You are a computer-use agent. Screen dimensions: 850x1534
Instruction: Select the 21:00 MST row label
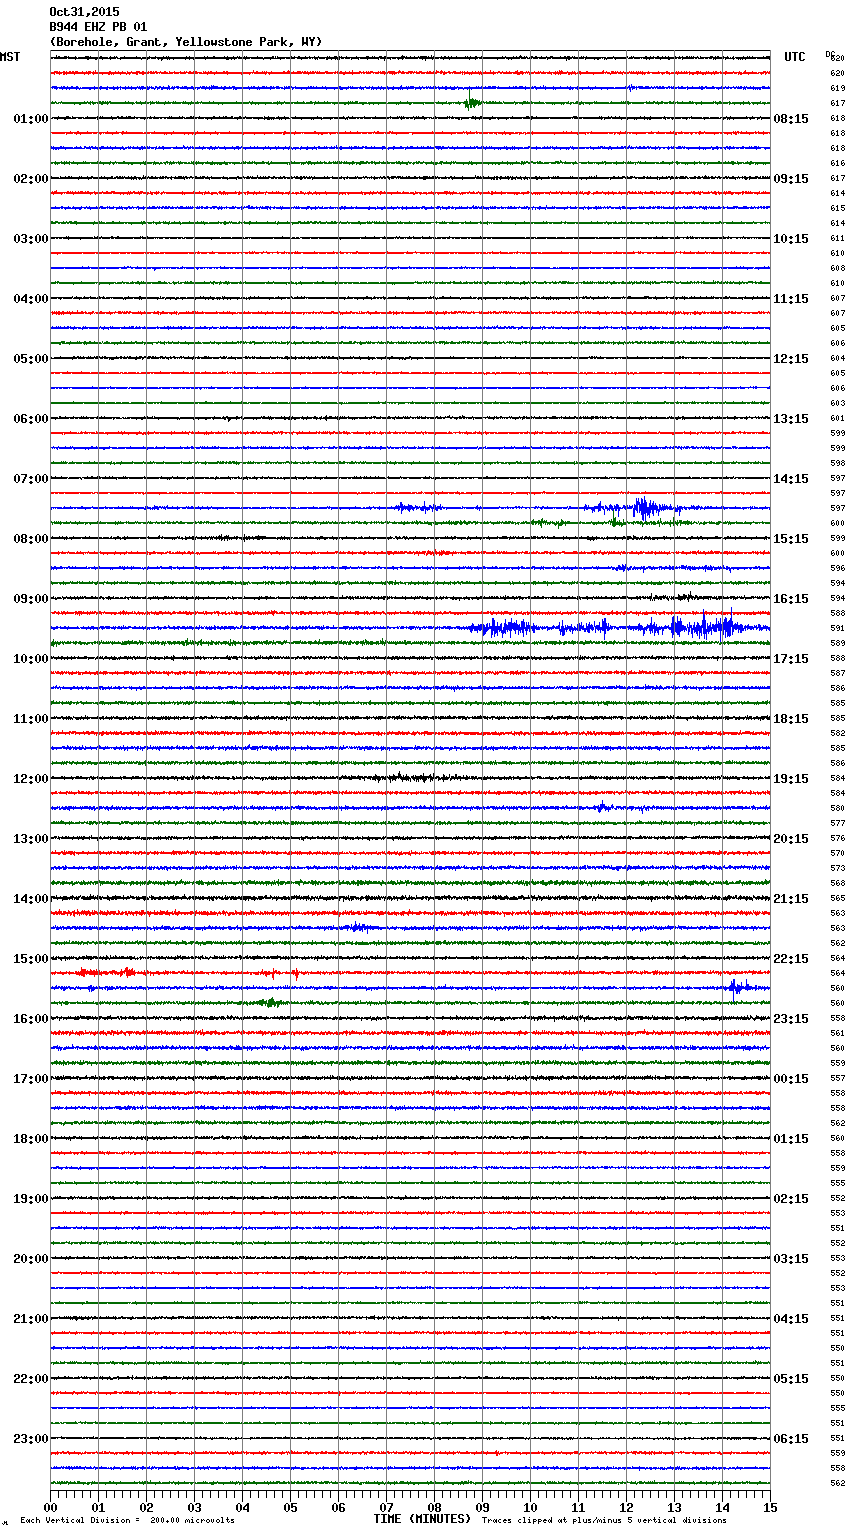coord(31,1319)
